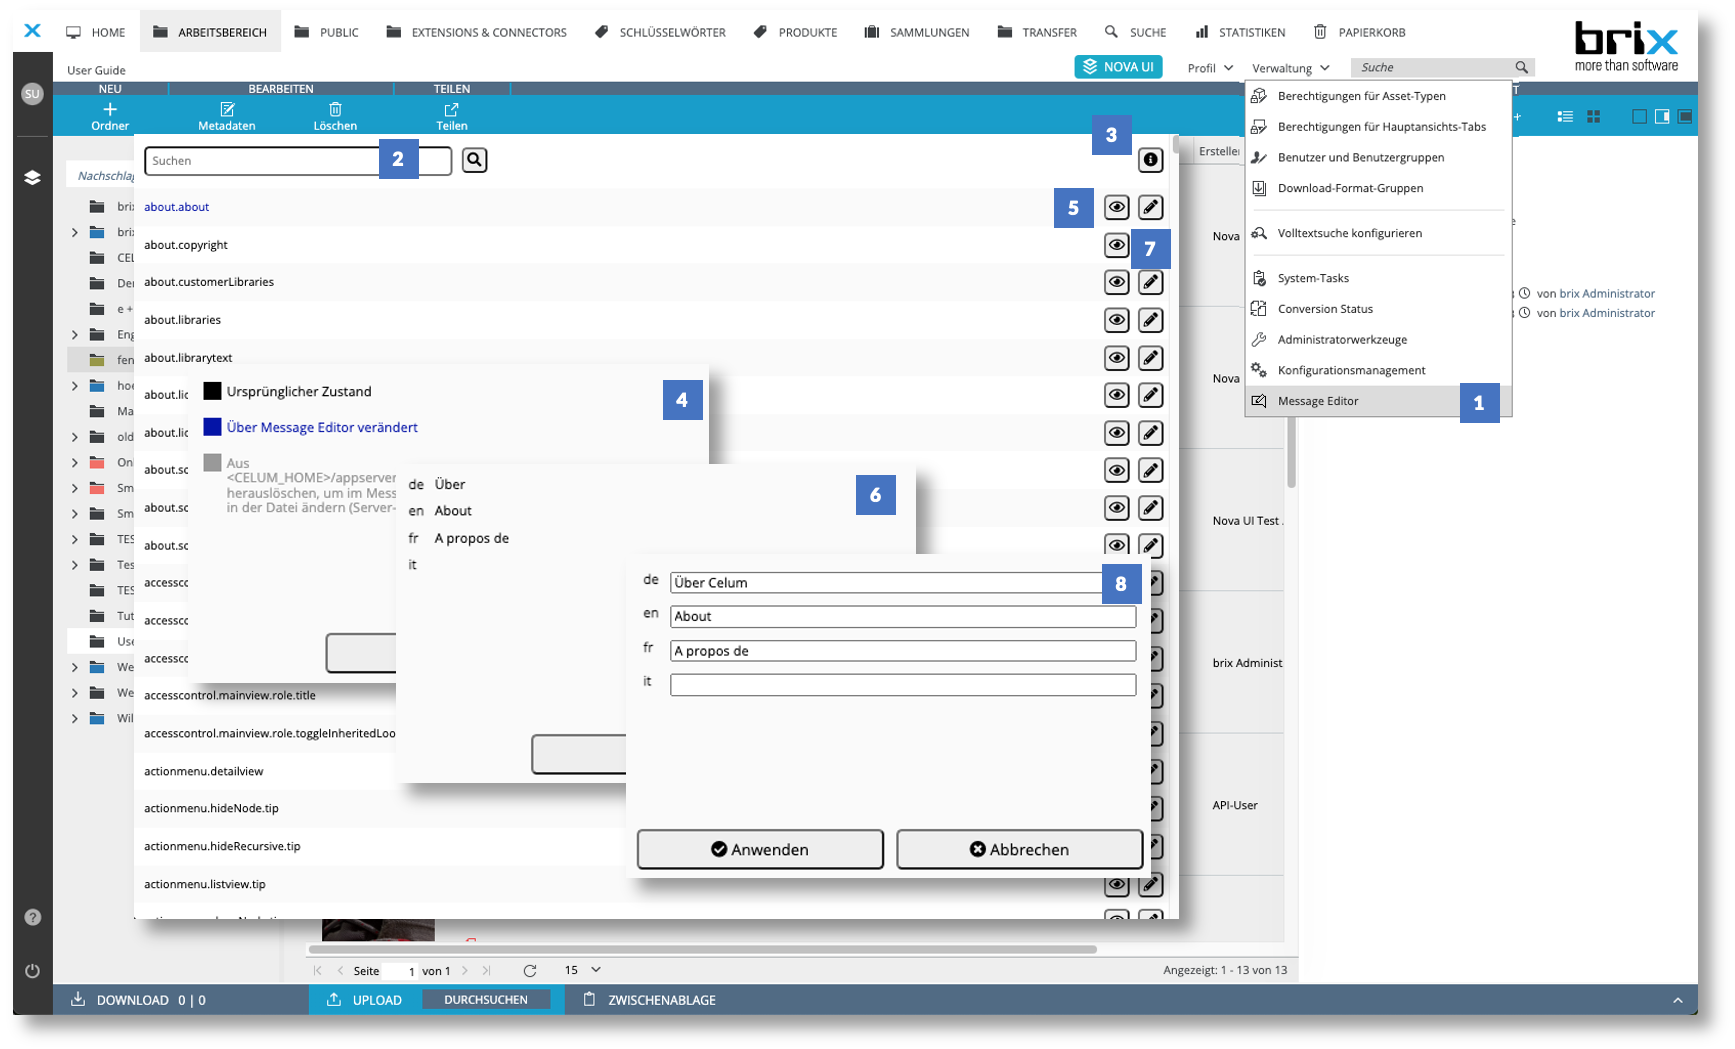Go to last page arrow
1735x1049 pixels.
point(487,971)
